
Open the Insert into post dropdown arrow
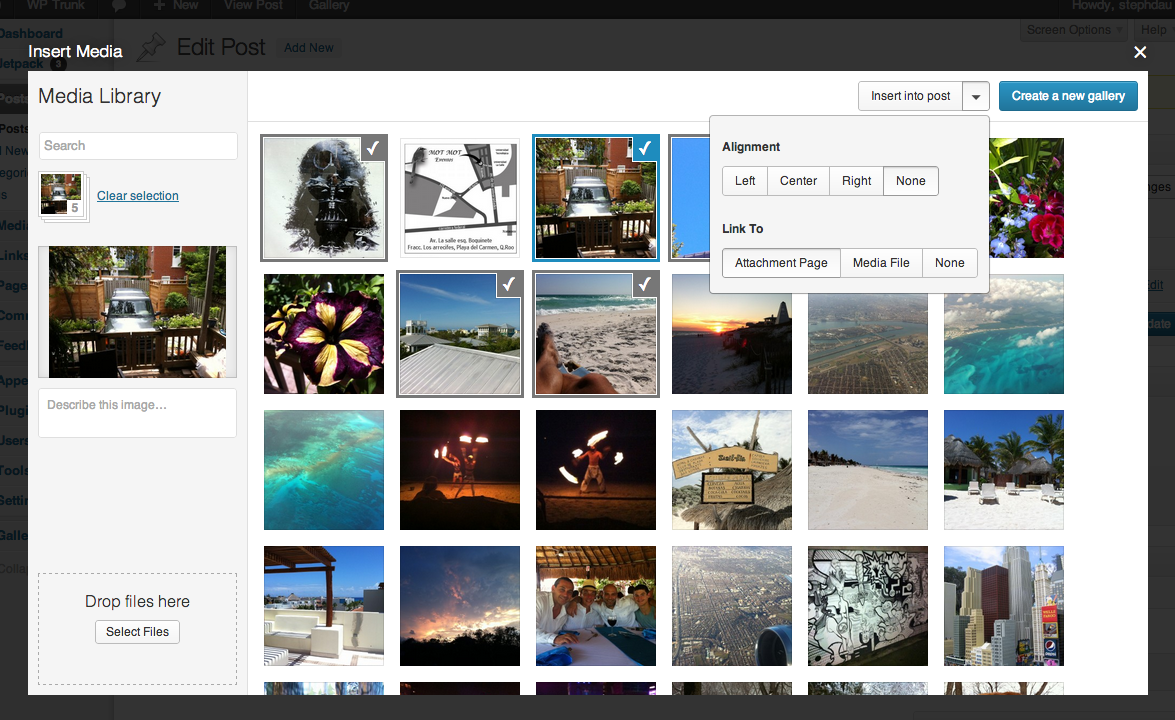pyautogui.click(x=976, y=96)
